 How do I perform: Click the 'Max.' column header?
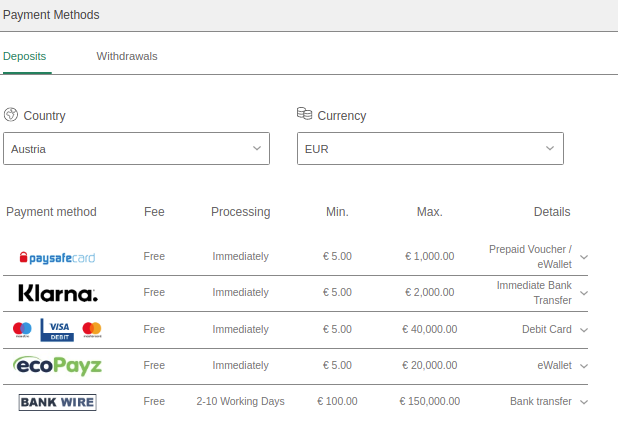(x=430, y=212)
